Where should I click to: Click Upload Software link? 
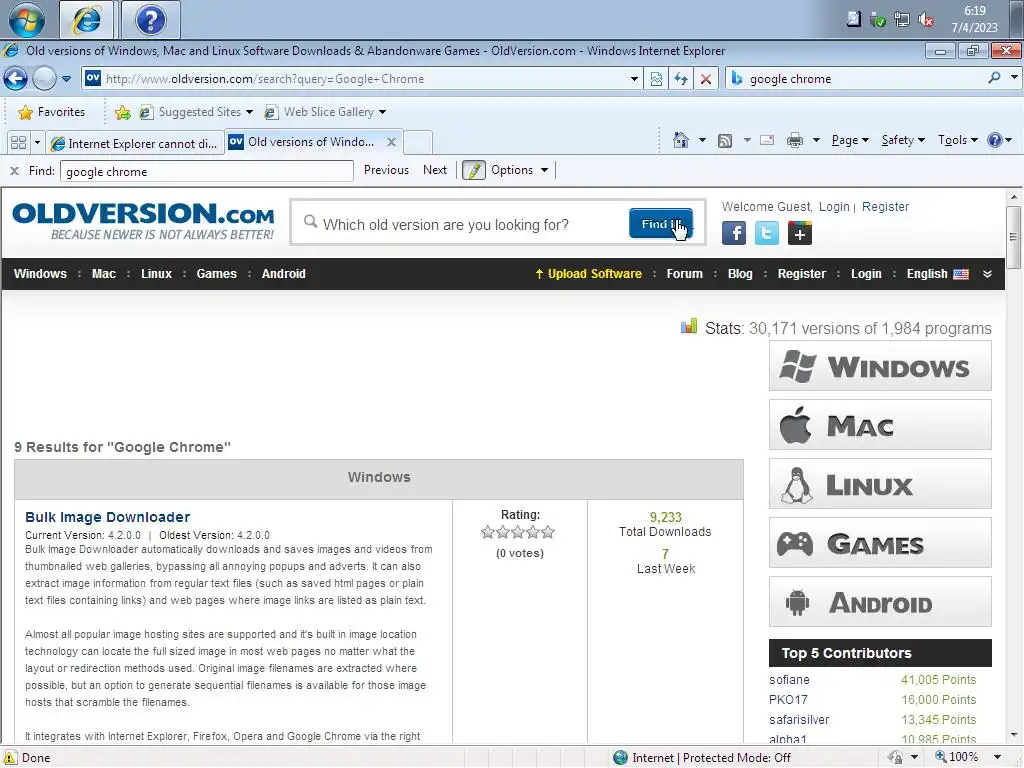point(588,274)
